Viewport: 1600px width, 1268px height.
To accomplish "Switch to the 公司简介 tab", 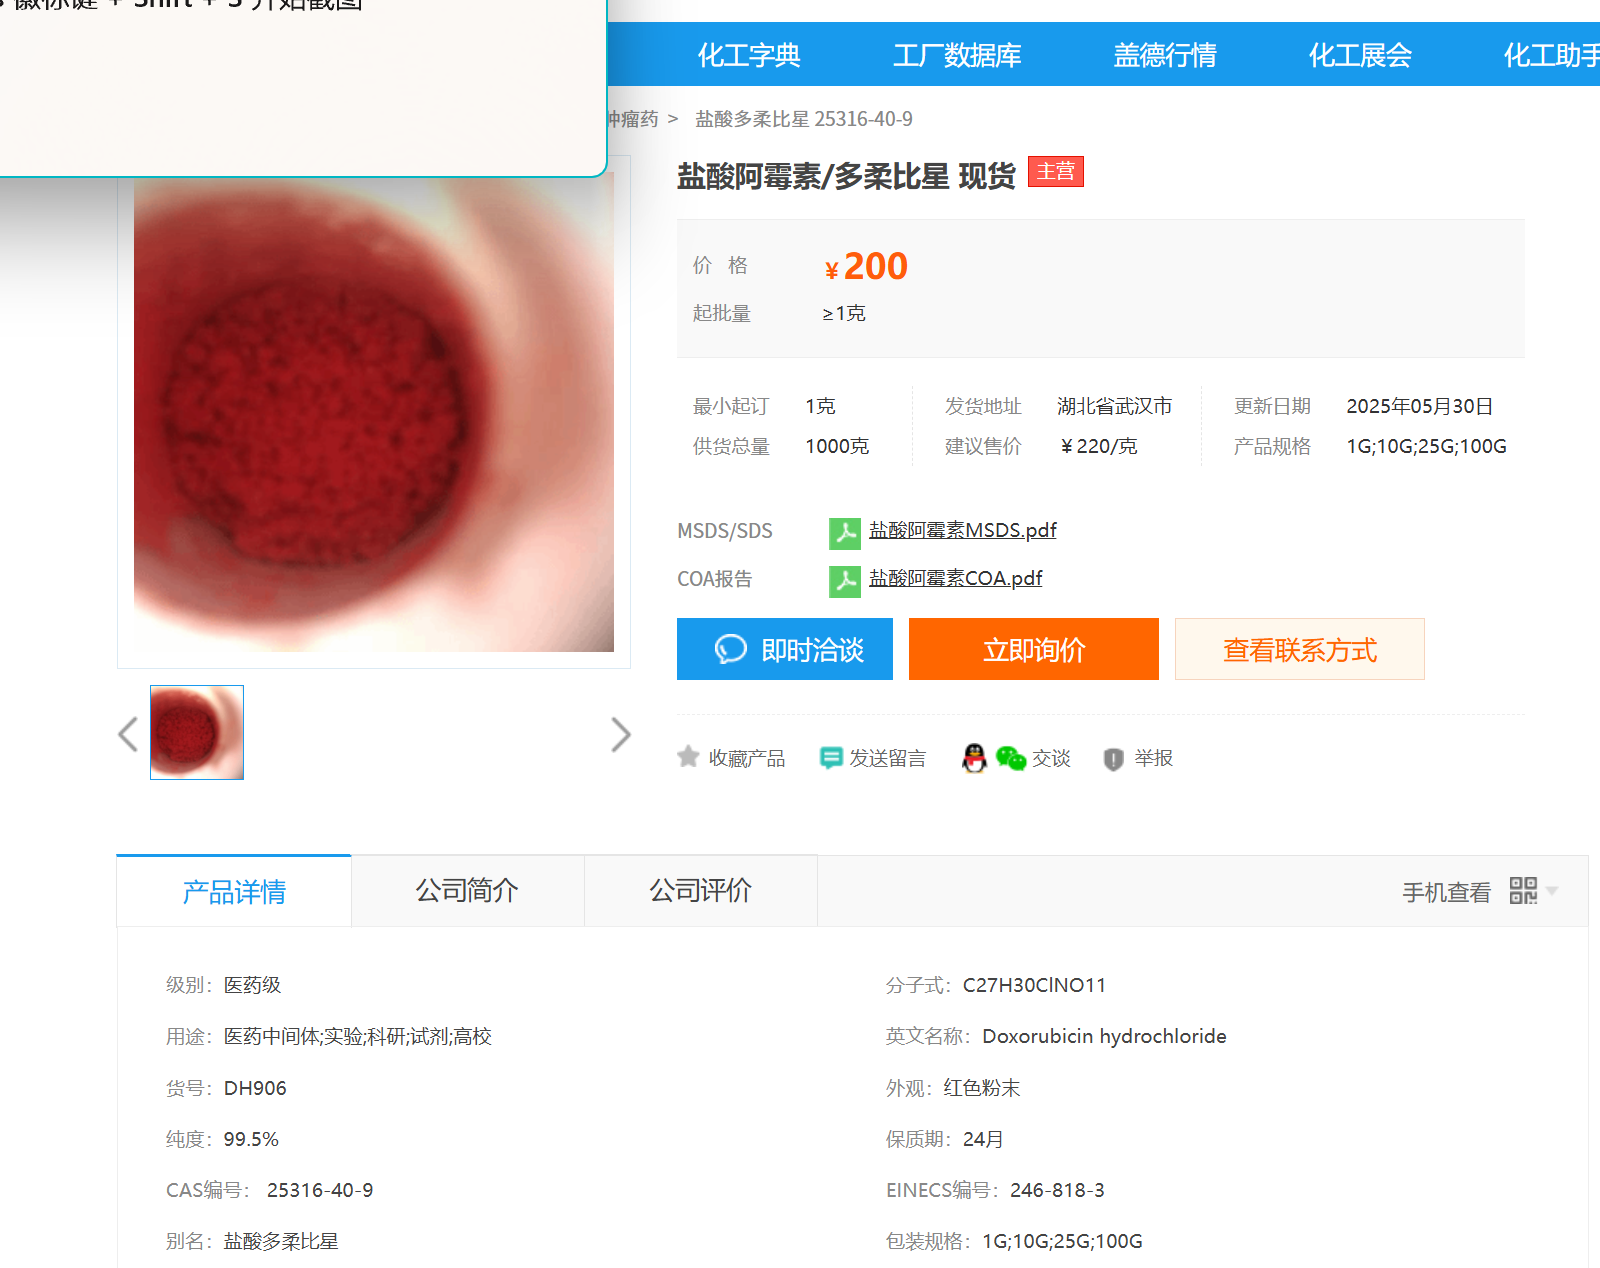I will click(467, 890).
